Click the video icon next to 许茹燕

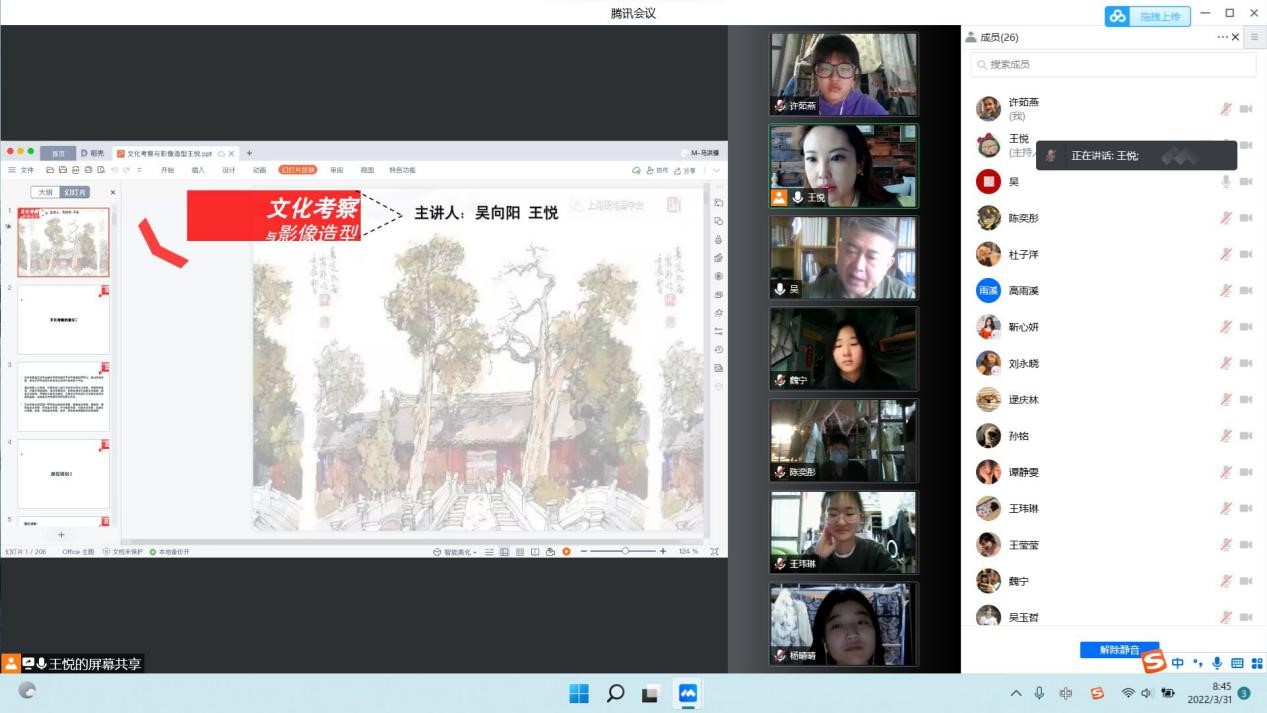click(x=1246, y=109)
